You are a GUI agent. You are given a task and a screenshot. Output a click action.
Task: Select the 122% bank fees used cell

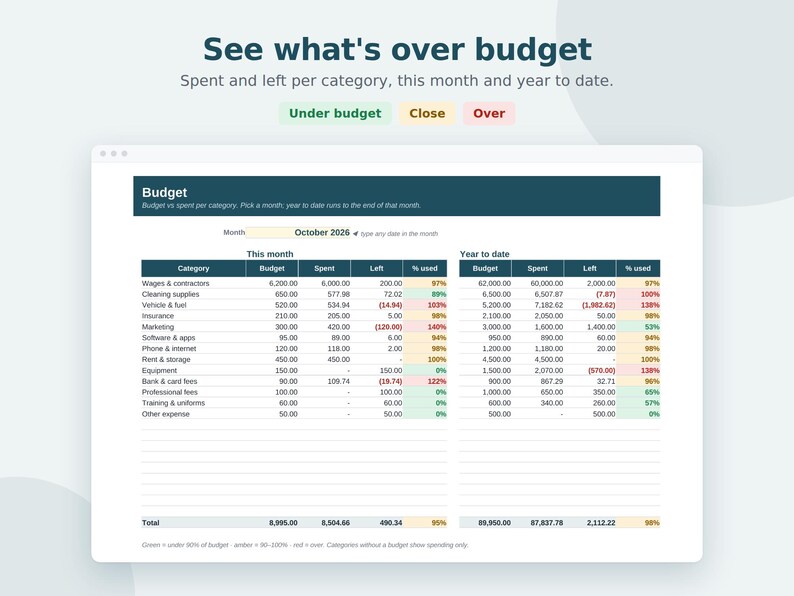(x=425, y=381)
